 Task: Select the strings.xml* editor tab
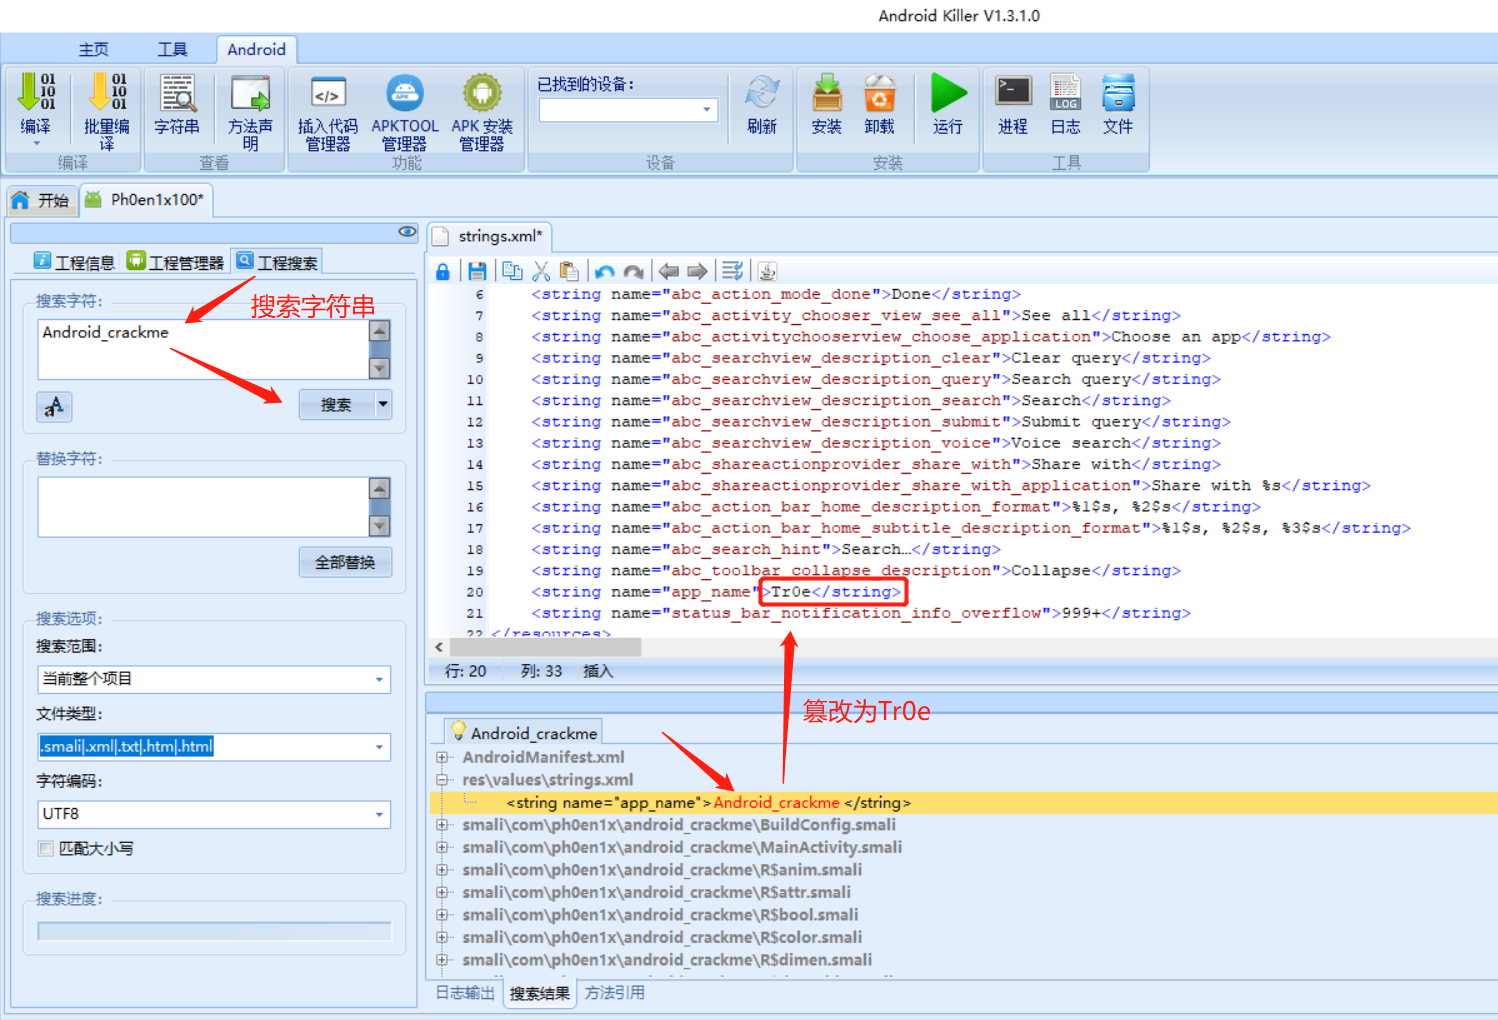pyautogui.click(x=489, y=236)
